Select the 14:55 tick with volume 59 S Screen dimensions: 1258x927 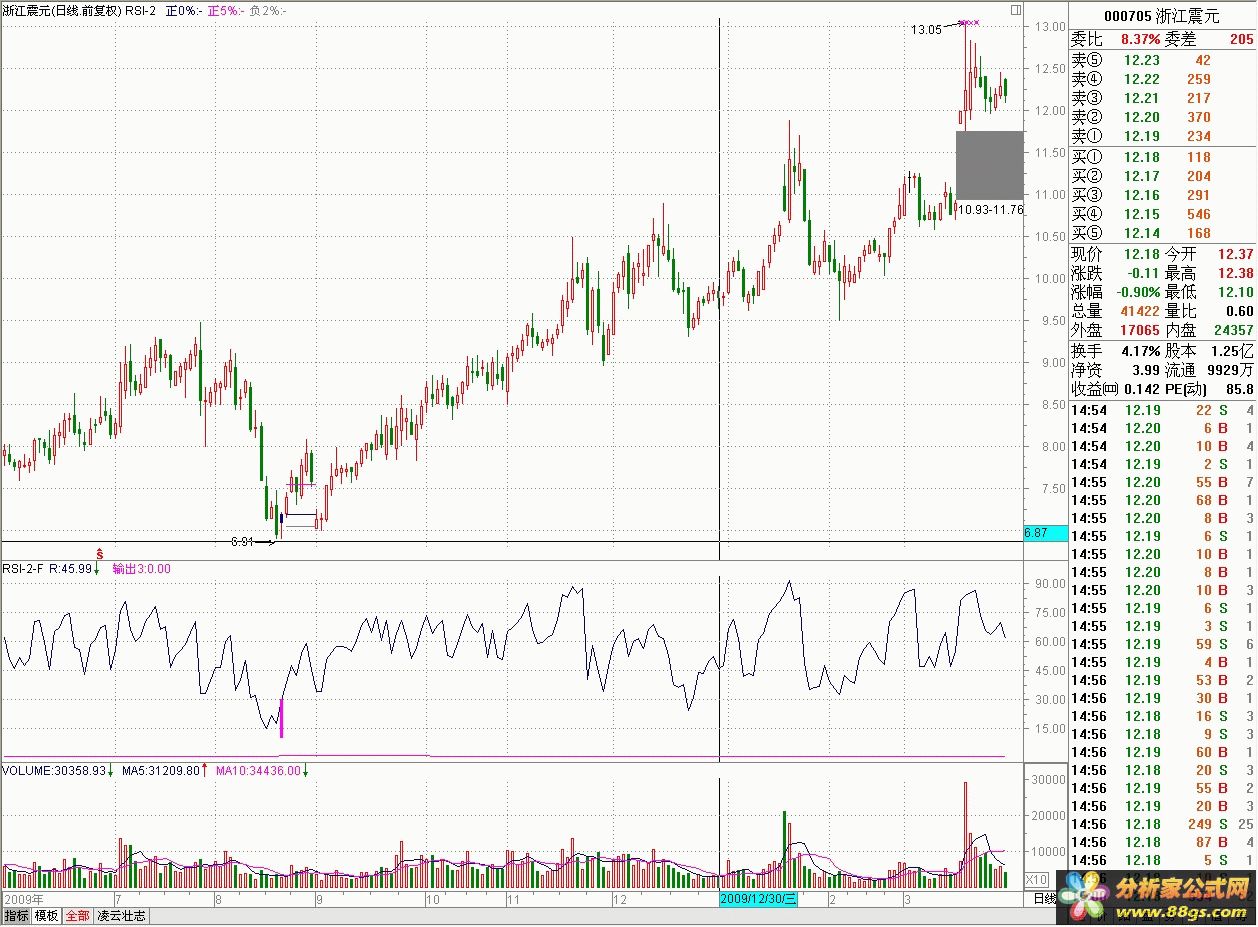[x=1162, y=644]
